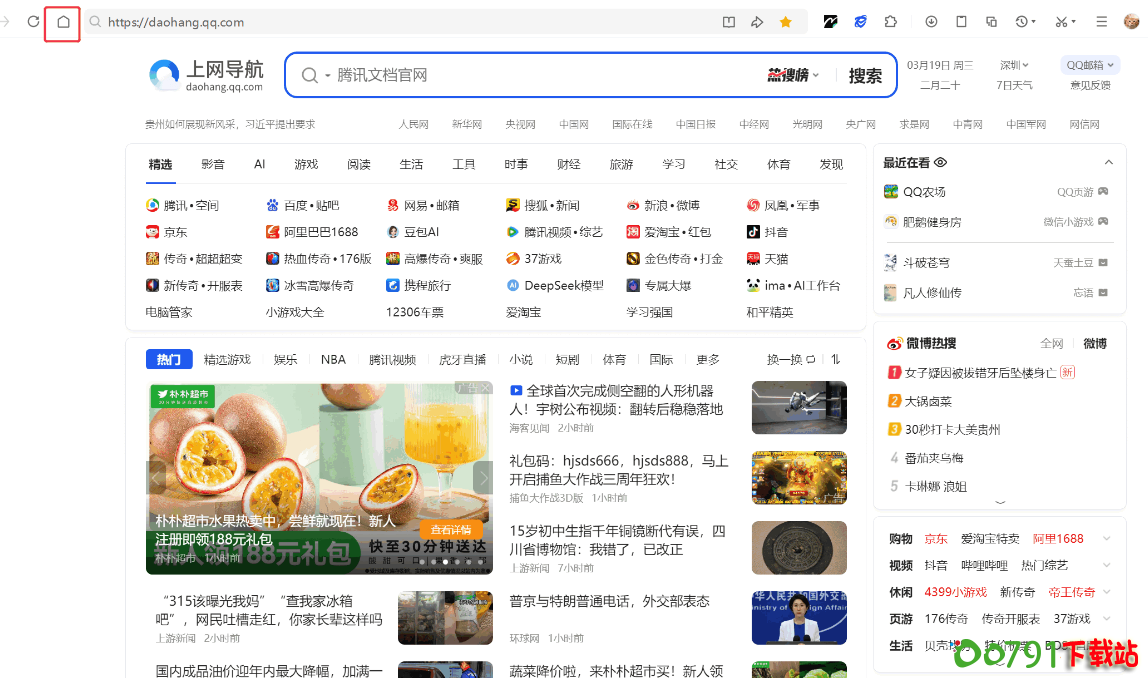This screenshot has height=678, width=1148.
Task: Switch hot search list to 微博
Action: click(1095, 343)
